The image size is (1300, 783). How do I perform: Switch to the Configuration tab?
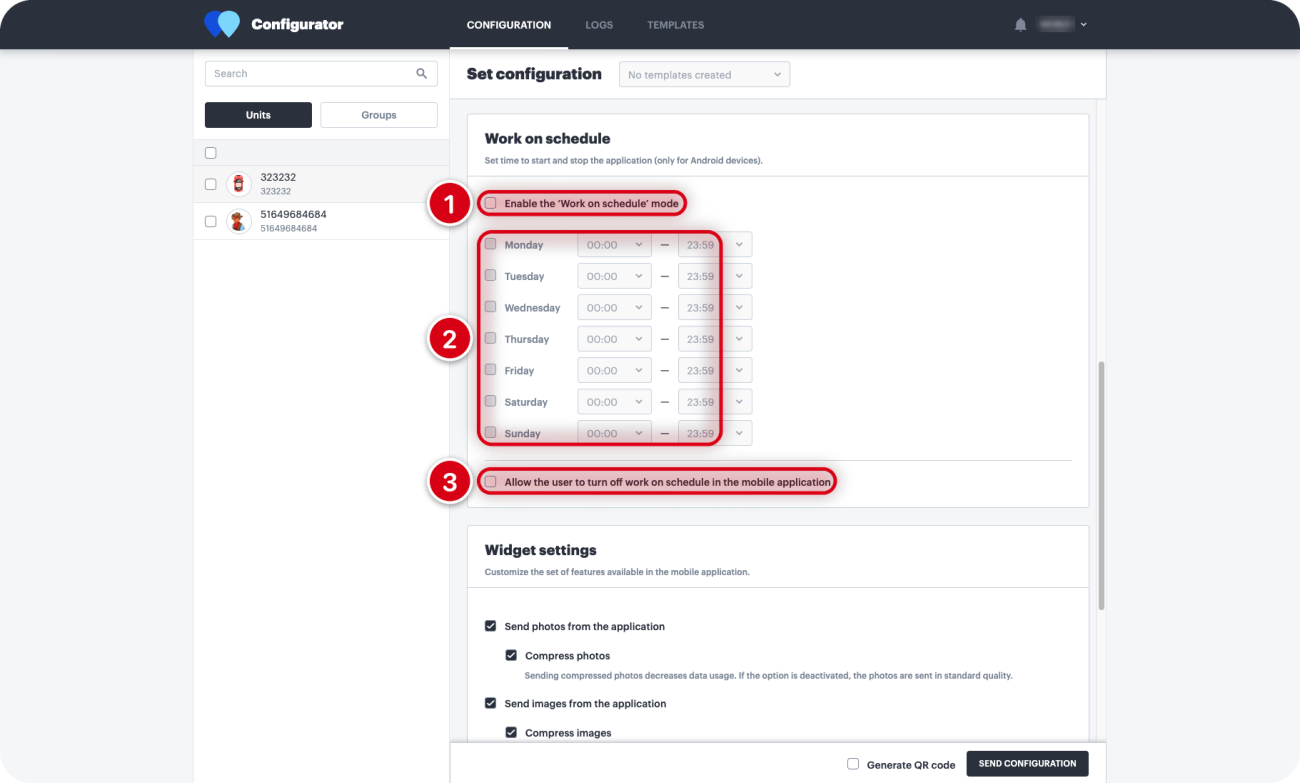click(x=509, y=25)
